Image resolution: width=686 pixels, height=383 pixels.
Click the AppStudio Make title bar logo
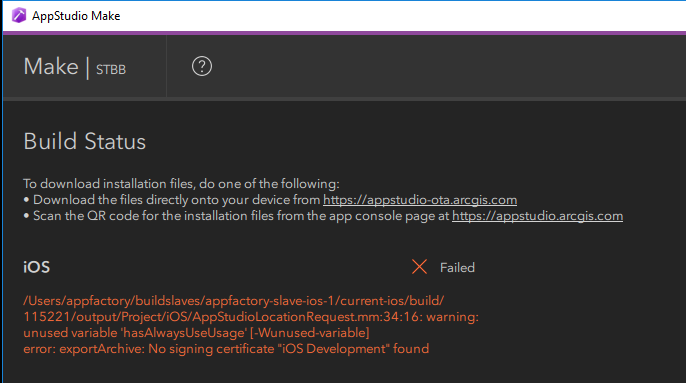[19, 16]
